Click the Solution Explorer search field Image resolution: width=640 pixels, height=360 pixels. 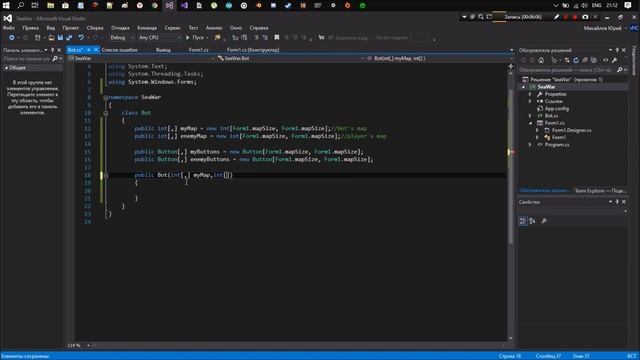click(x=567, y=70)
